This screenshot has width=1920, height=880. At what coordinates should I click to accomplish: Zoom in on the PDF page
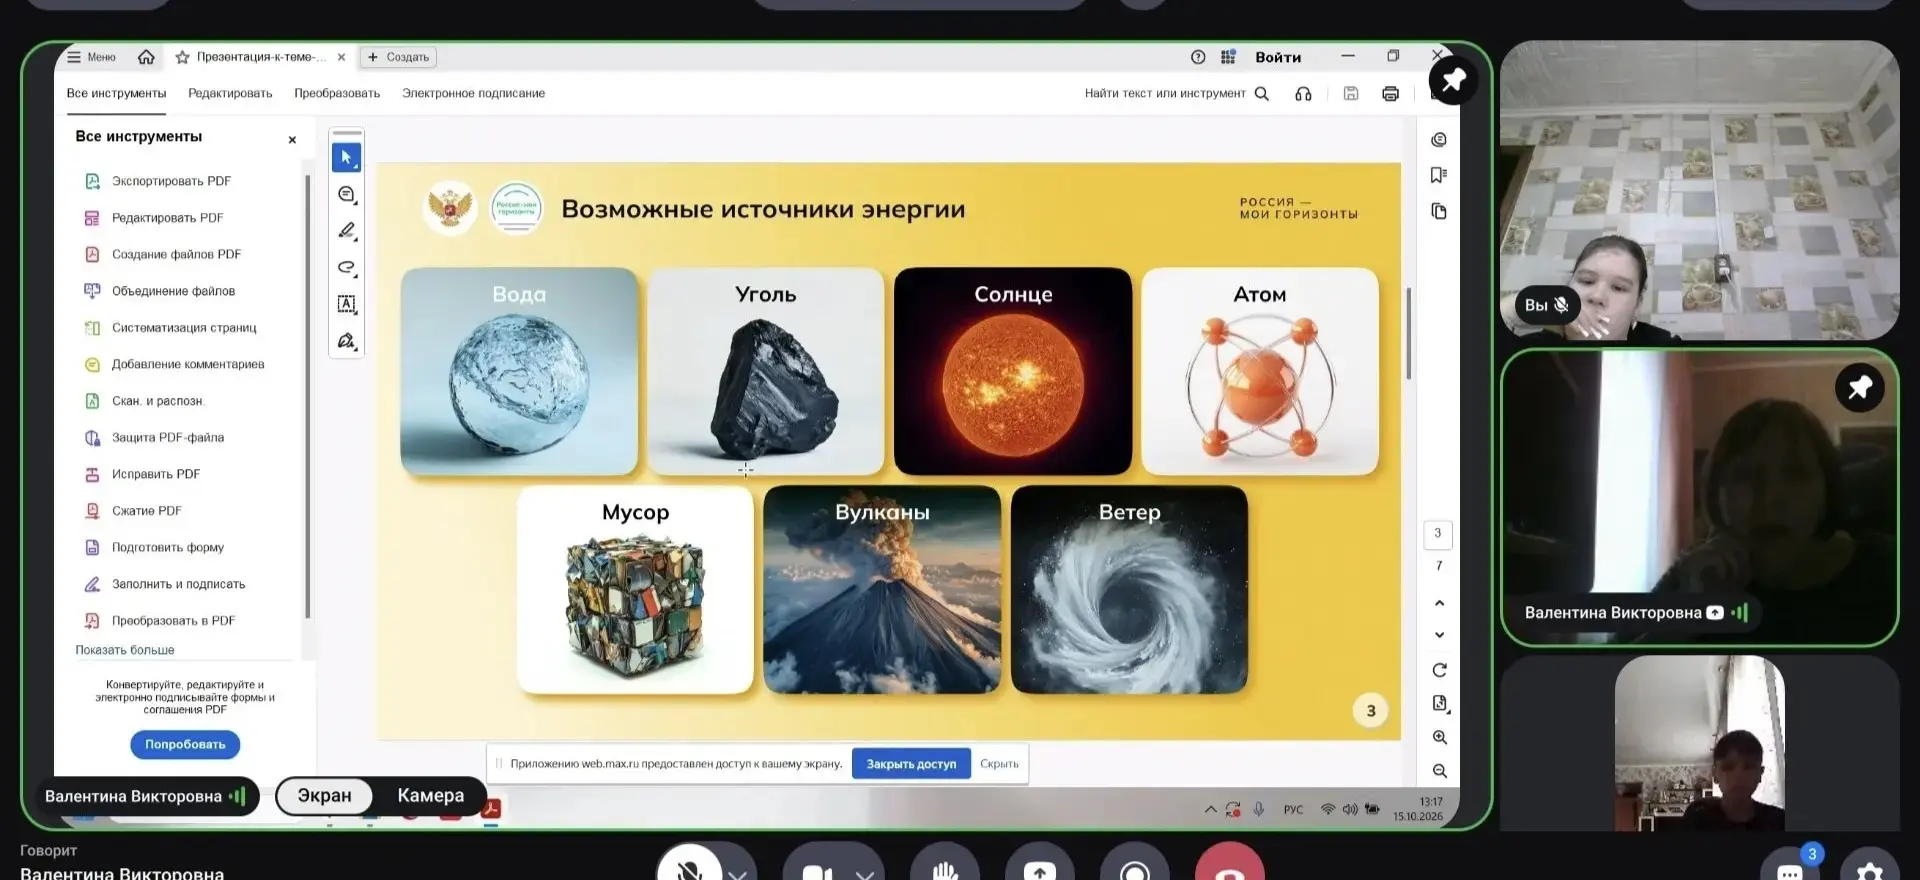coord(1439,737)
